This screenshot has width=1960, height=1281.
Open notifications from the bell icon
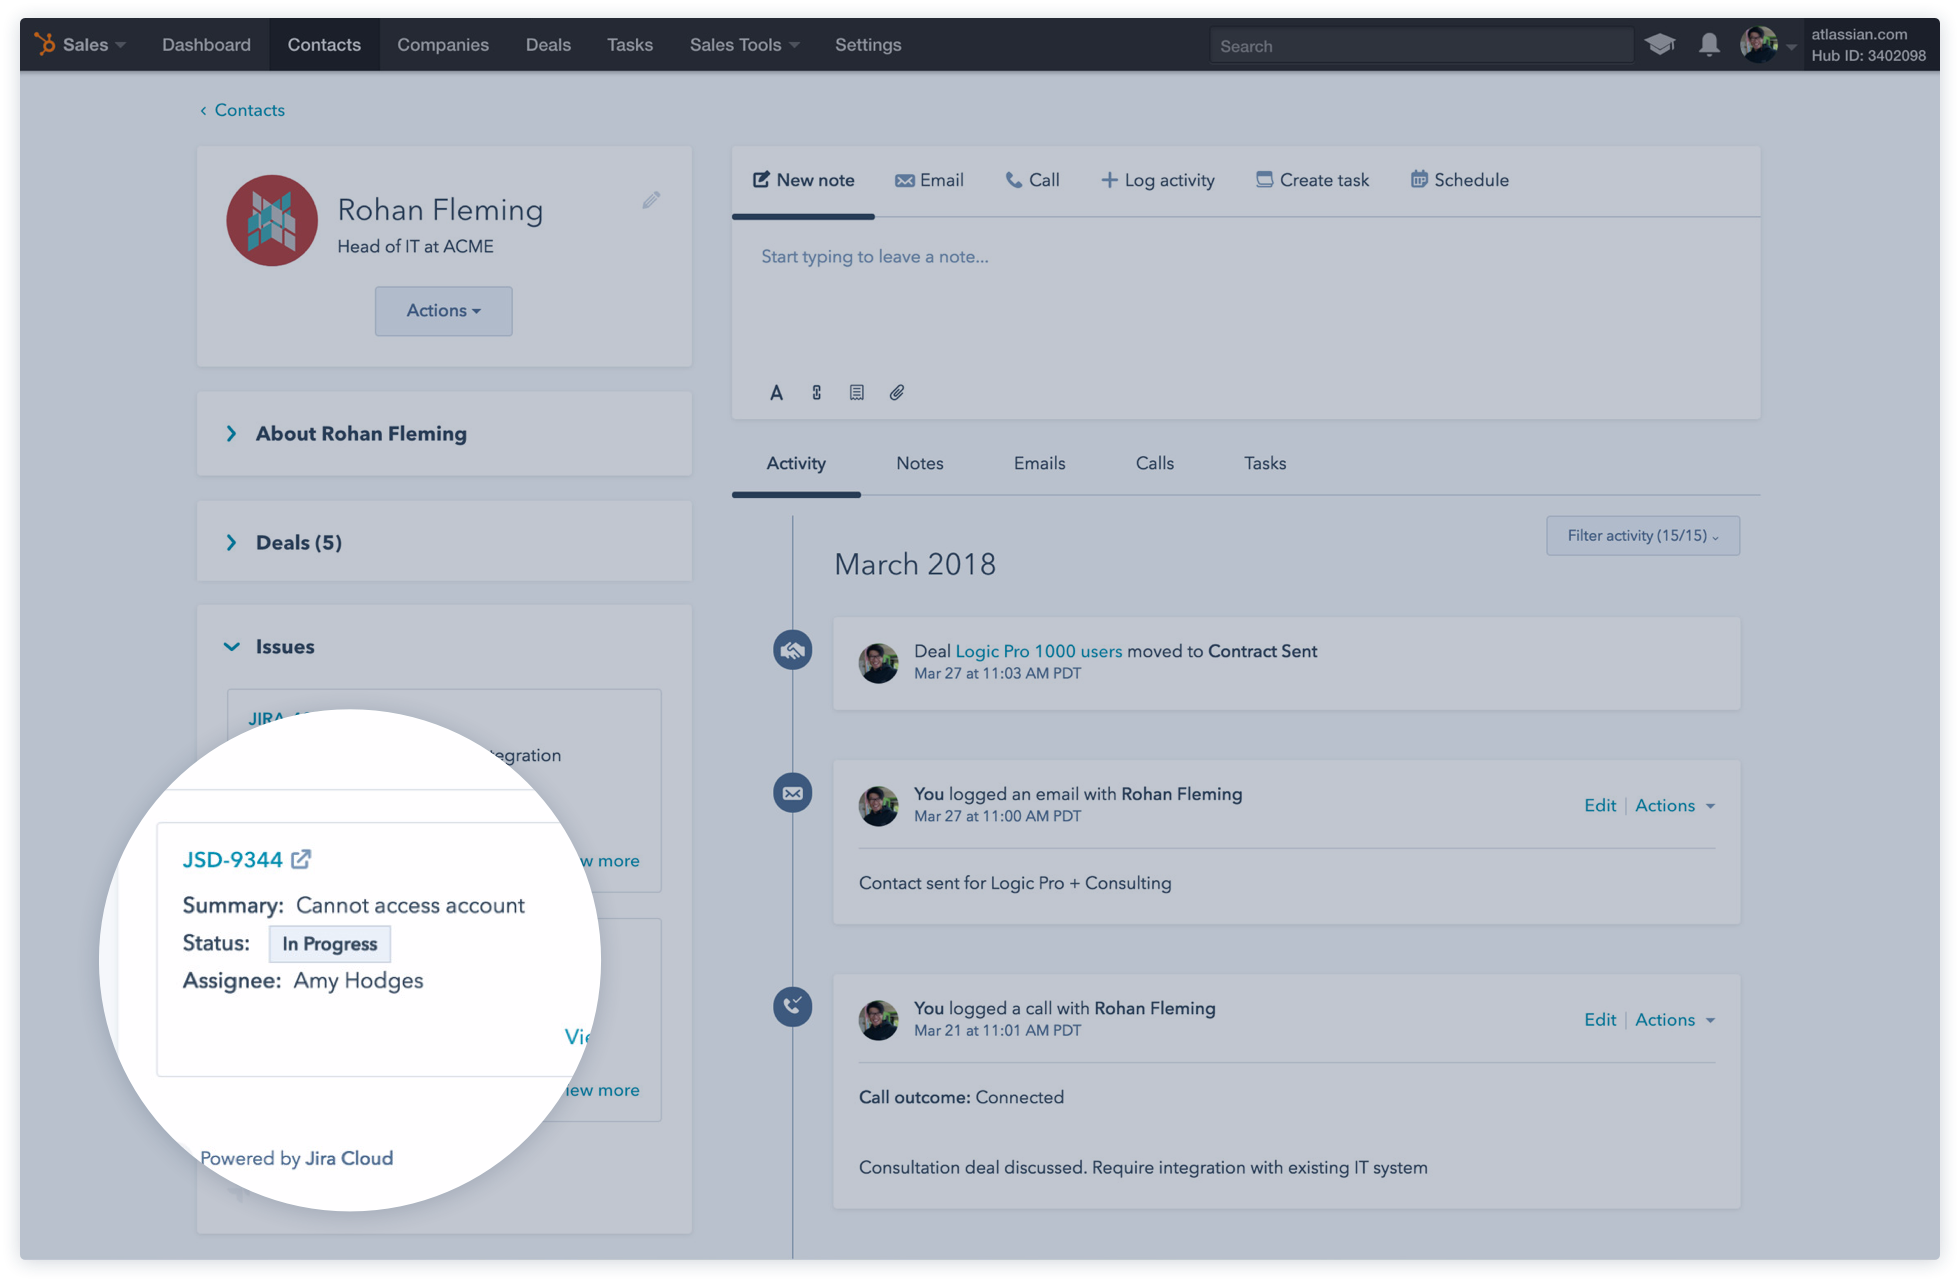tap(1708, 44)
